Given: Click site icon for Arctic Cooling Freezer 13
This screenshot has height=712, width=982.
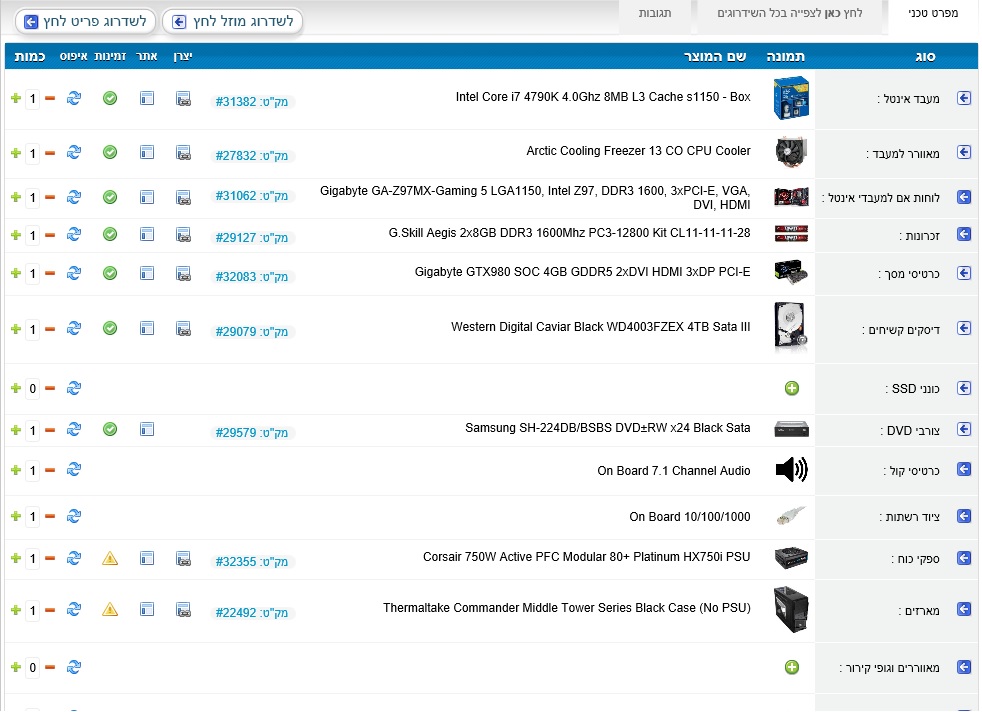Looking at the screenshot, I should tap(147, 152).
